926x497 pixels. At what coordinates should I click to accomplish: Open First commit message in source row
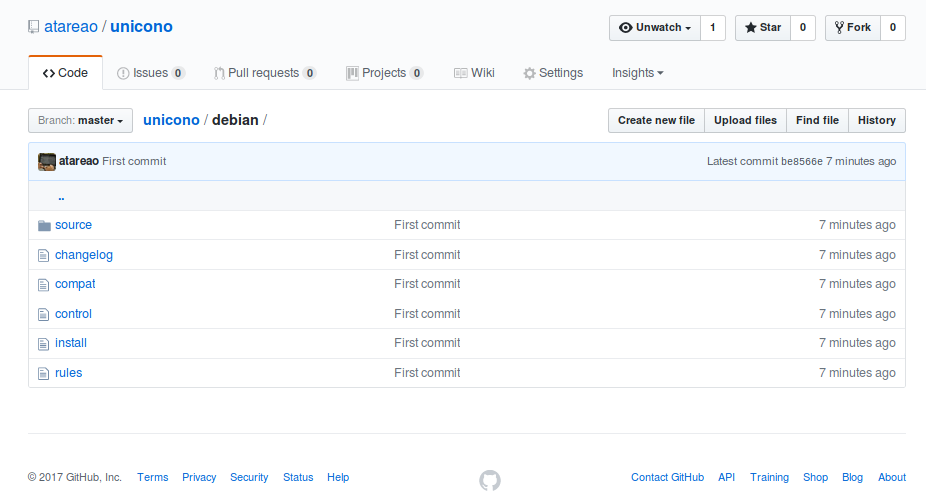427,225
